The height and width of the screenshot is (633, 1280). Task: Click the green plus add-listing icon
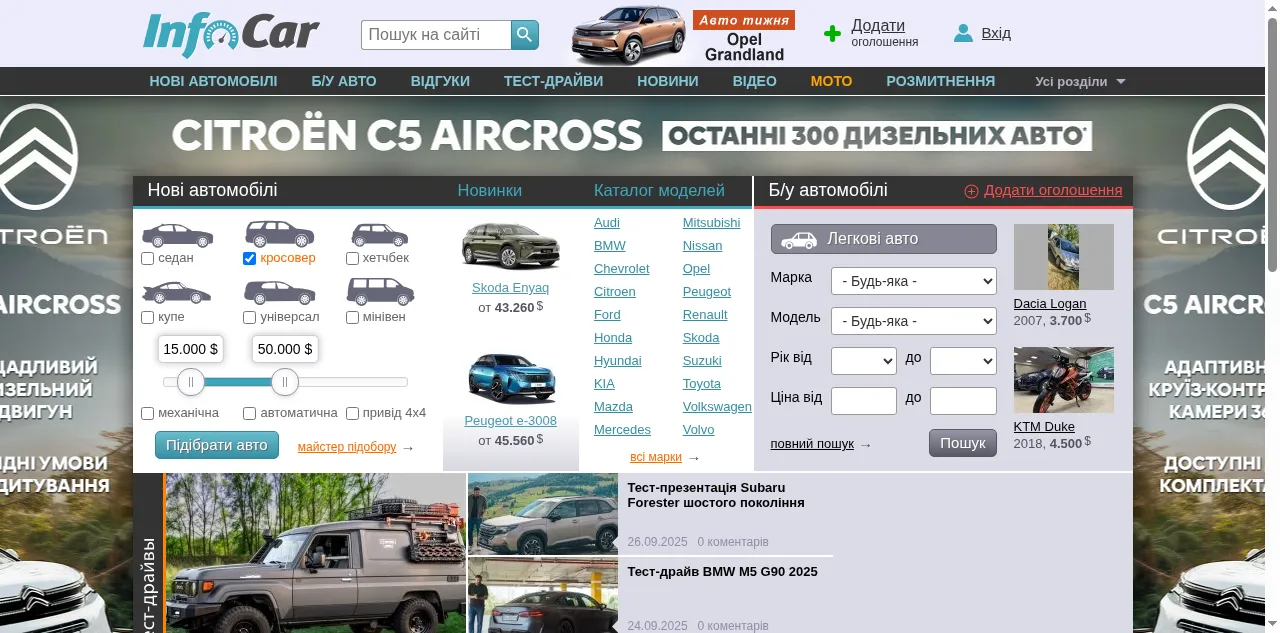(832, 34)
